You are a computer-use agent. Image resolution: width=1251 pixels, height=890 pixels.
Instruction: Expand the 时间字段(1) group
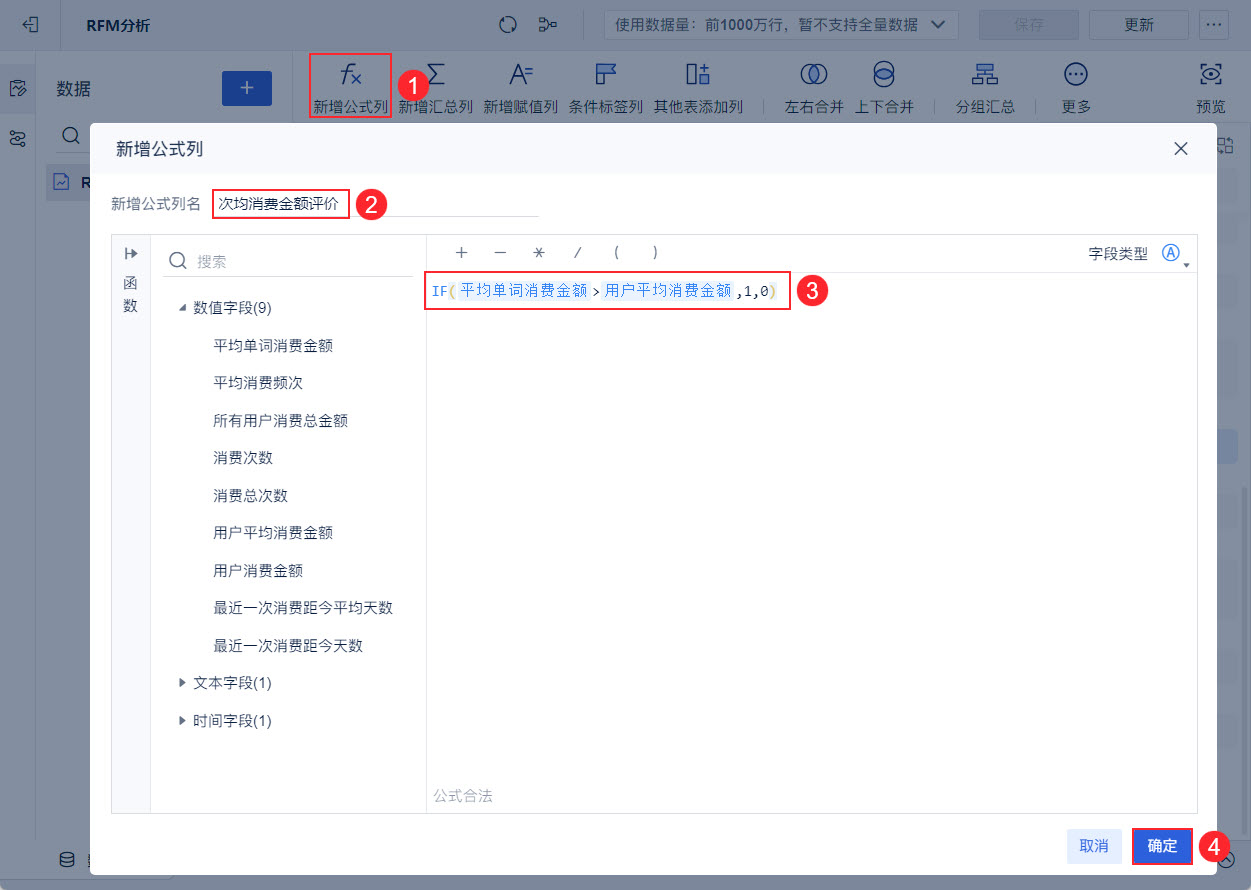(182, 721)
